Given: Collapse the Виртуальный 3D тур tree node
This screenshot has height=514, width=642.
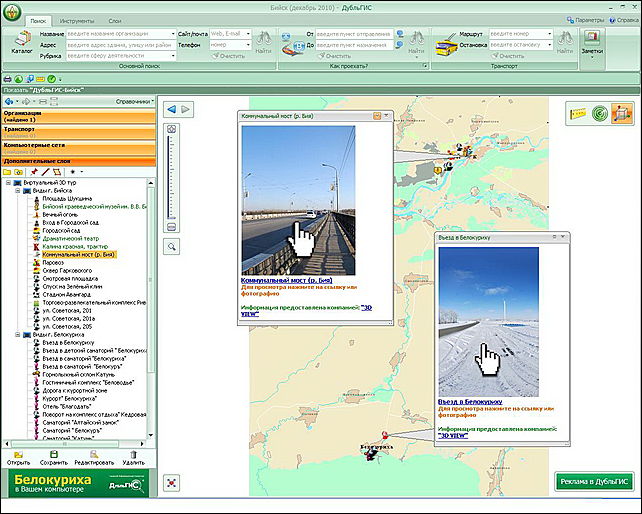Looking at the screenshot, I should click(x=8, y=184).
